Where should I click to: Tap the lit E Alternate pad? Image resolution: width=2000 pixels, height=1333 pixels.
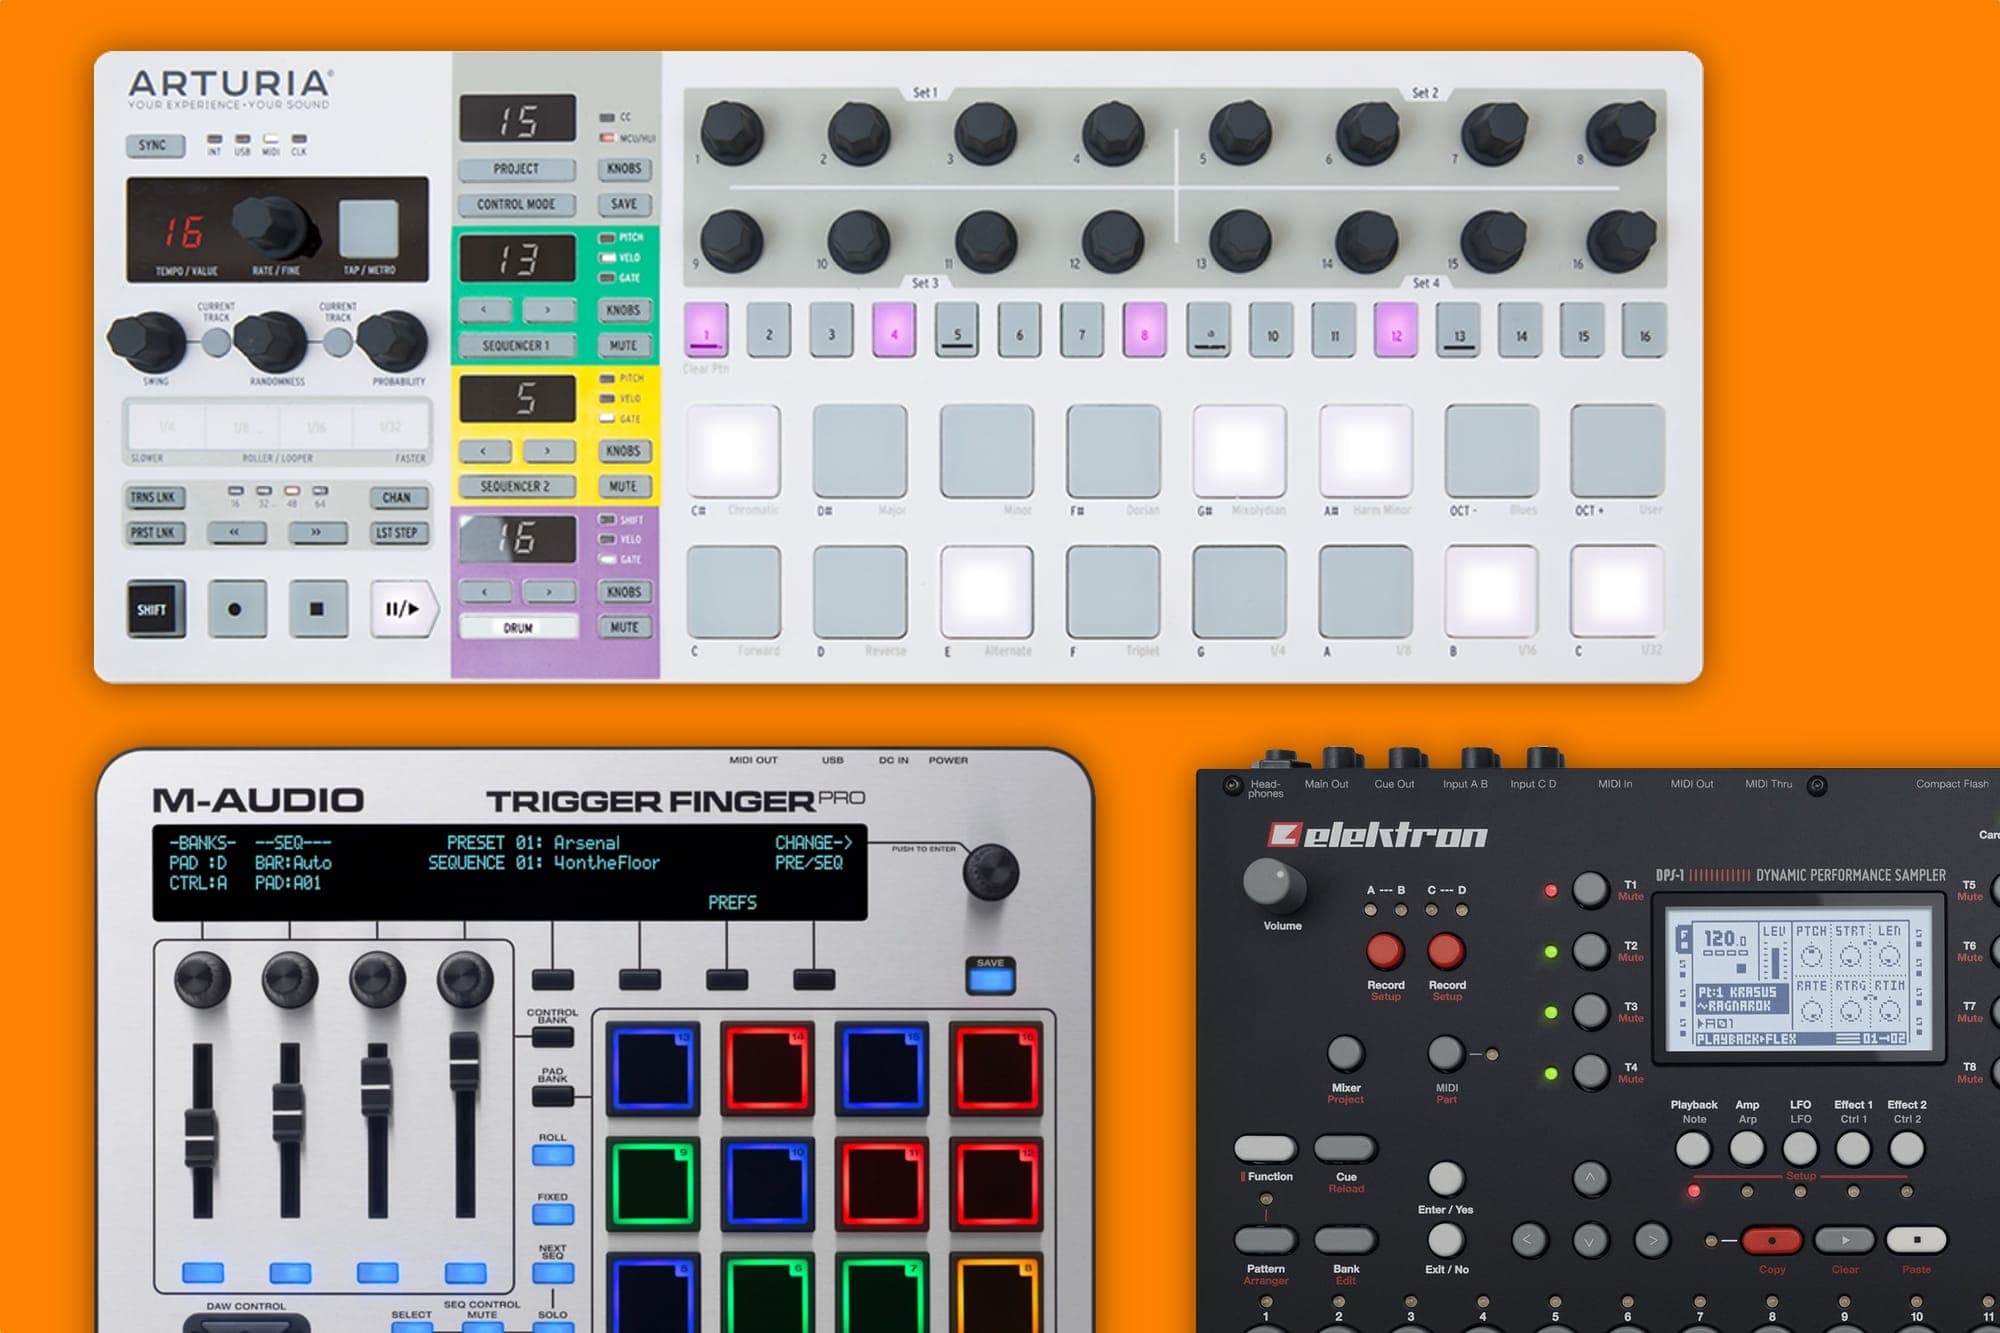coord(986,592)
